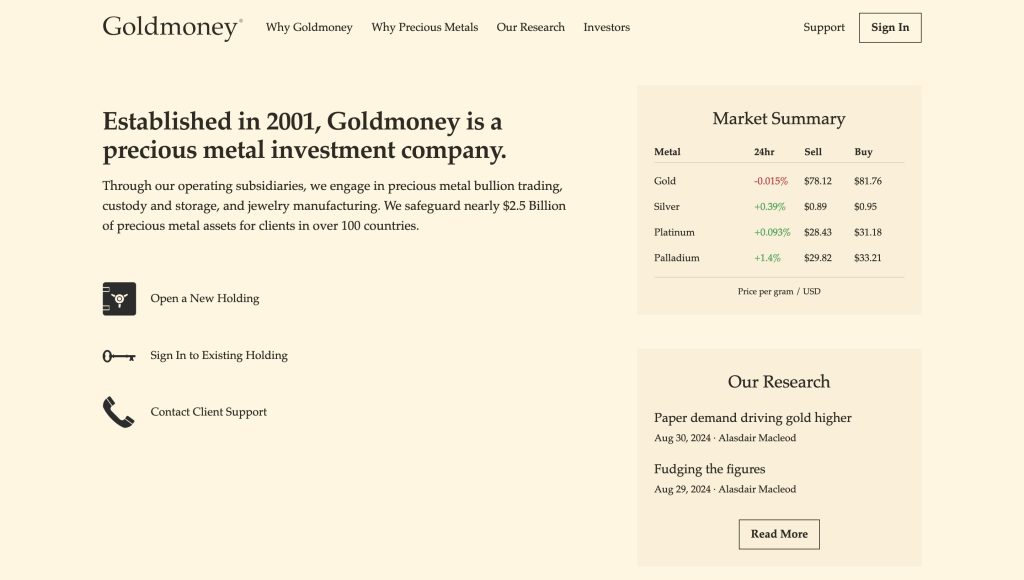Viewport: 1024px width, 580px height.
Task: Click the telephone handset icon
Action: [119, 412]
